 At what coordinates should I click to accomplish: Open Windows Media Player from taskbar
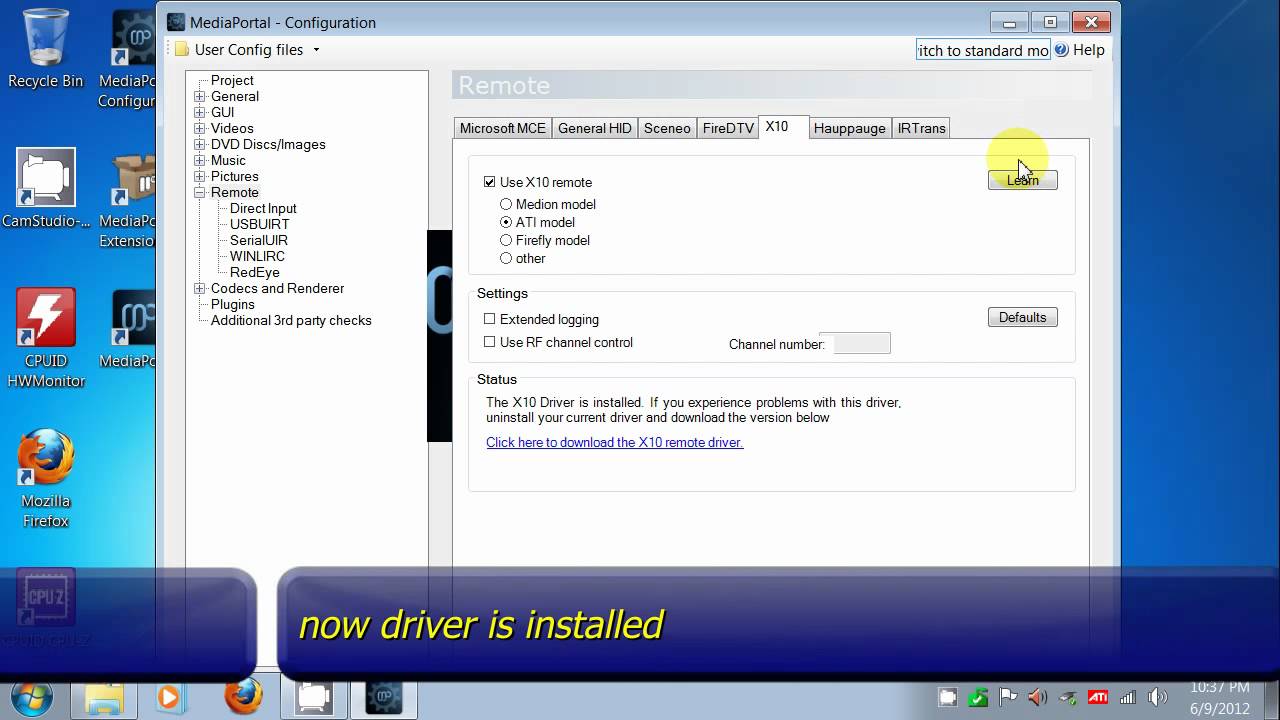(x=172, y=697)
